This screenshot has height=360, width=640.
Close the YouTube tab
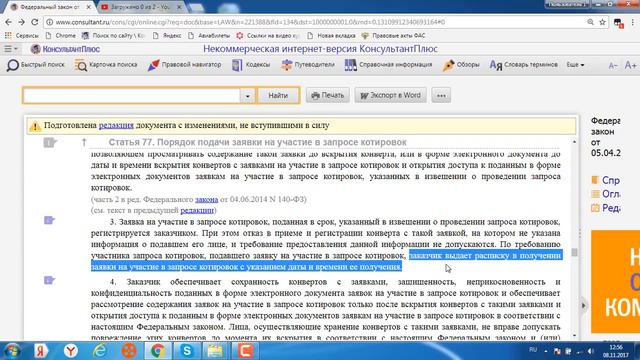pyautogui.click(x=179, y=7)
